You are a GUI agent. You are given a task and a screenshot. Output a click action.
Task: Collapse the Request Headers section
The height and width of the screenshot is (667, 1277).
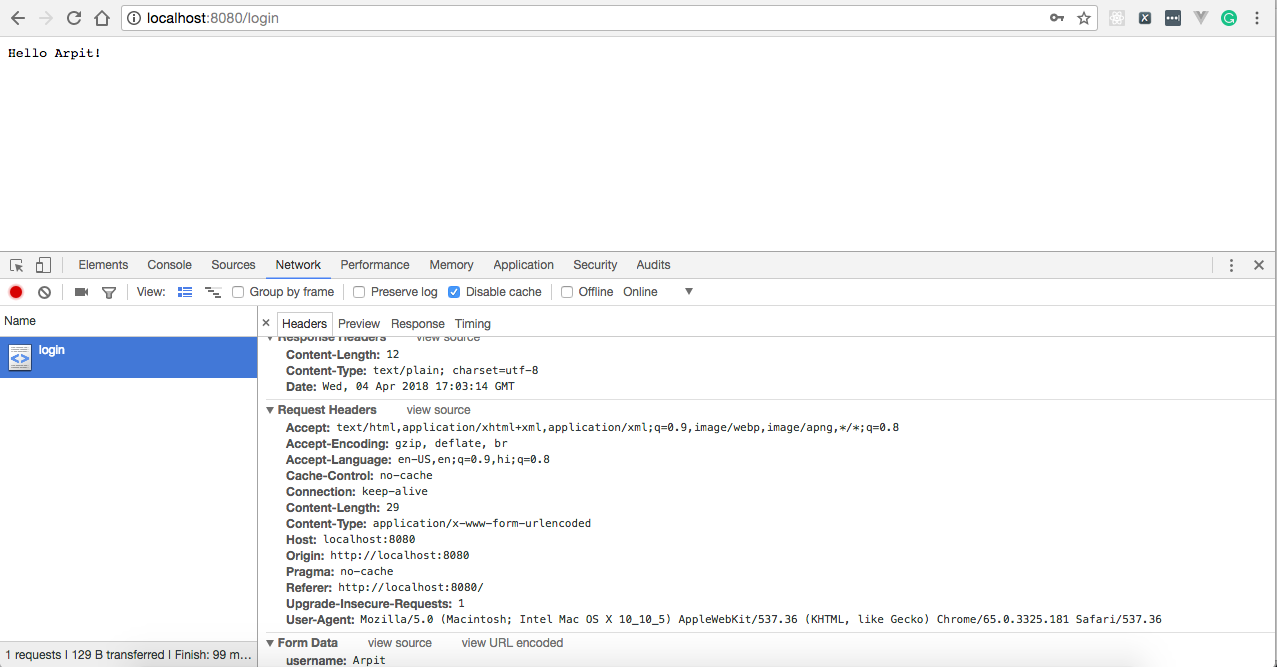tap(270, 410)
